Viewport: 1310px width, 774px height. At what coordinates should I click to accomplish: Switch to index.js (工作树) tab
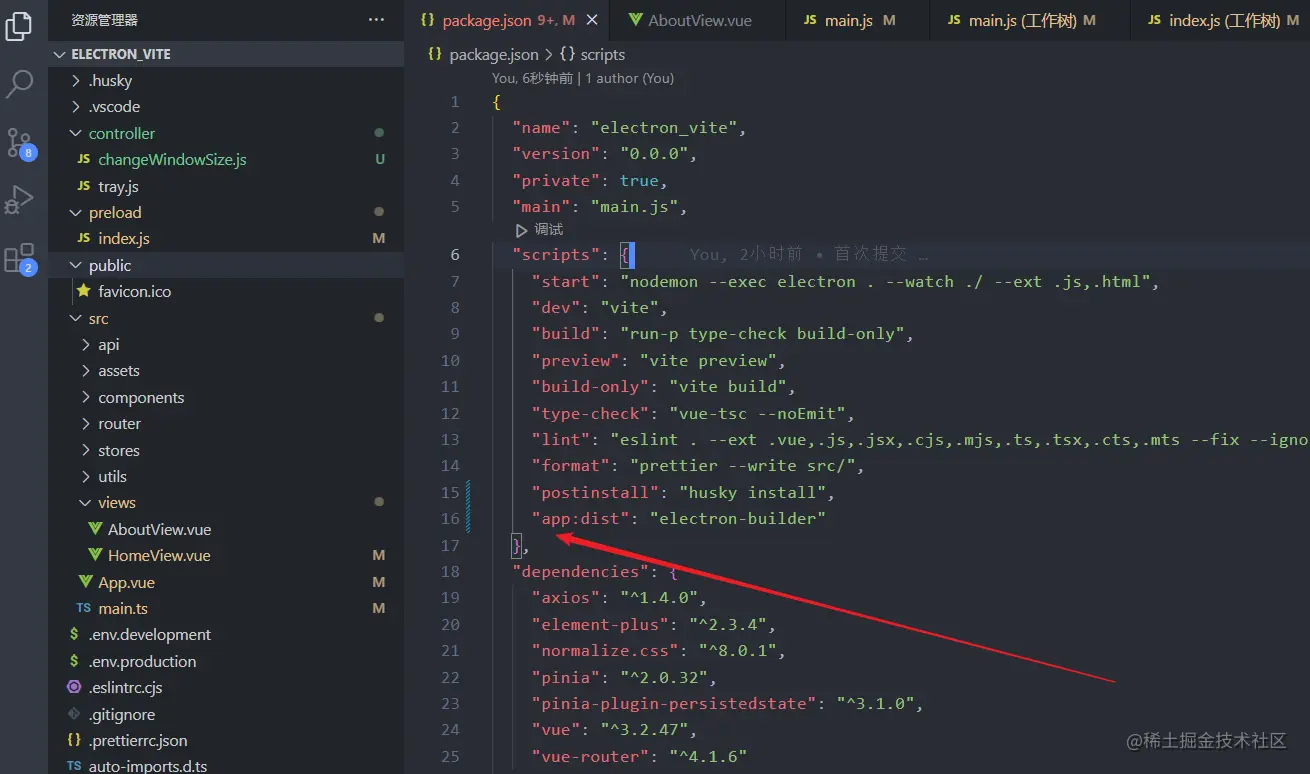click(1222, 20)
